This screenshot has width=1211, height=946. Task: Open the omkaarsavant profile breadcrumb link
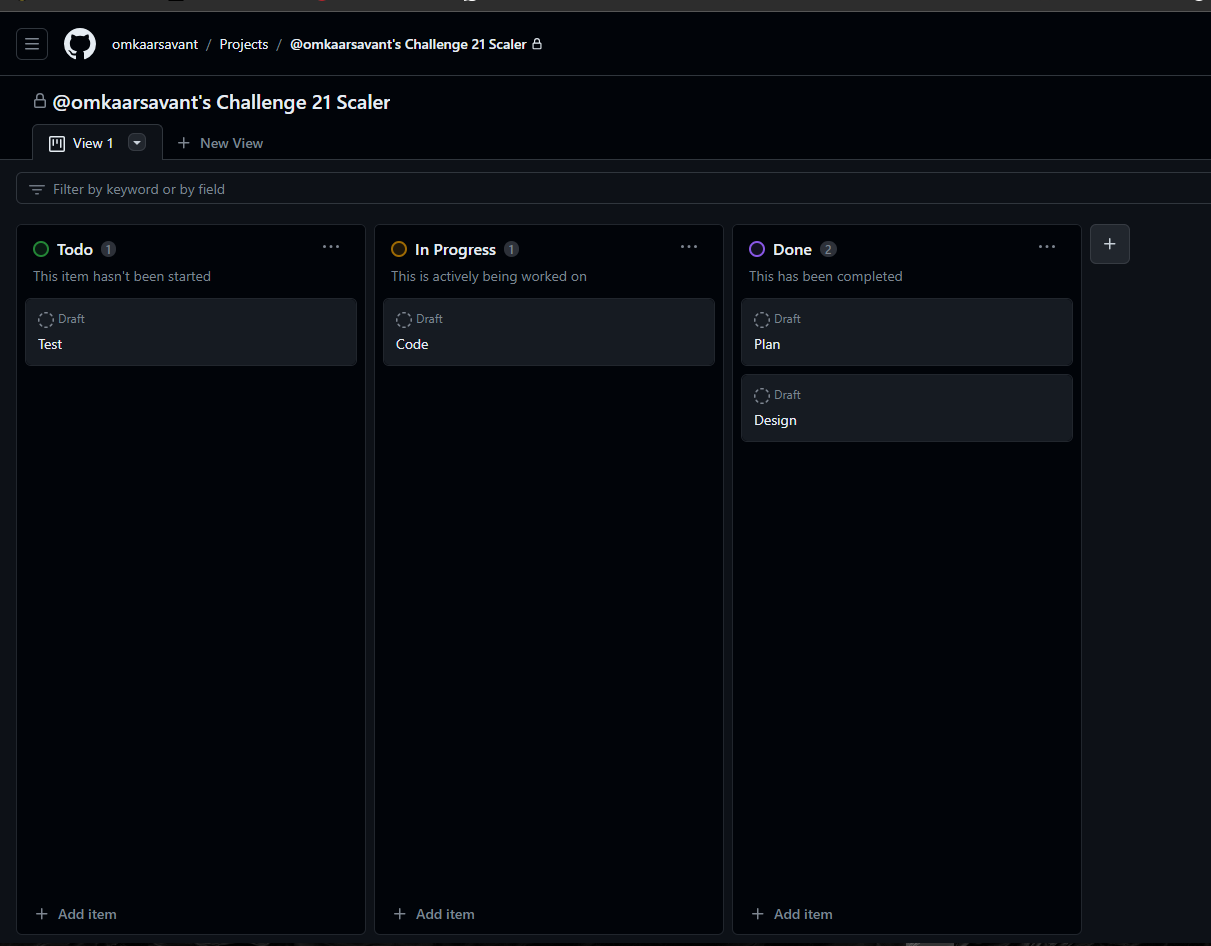[x=154, y=43]
